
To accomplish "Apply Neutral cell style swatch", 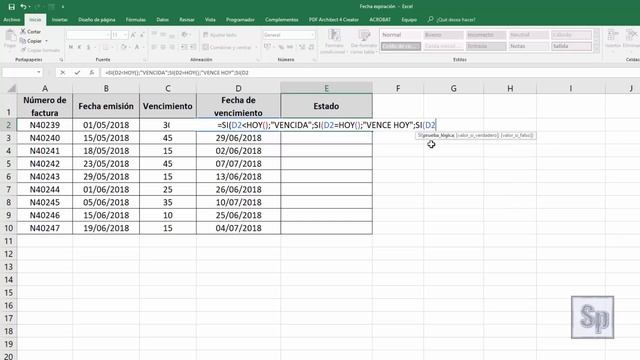I will pyautogui.click(x=529, y=35).
